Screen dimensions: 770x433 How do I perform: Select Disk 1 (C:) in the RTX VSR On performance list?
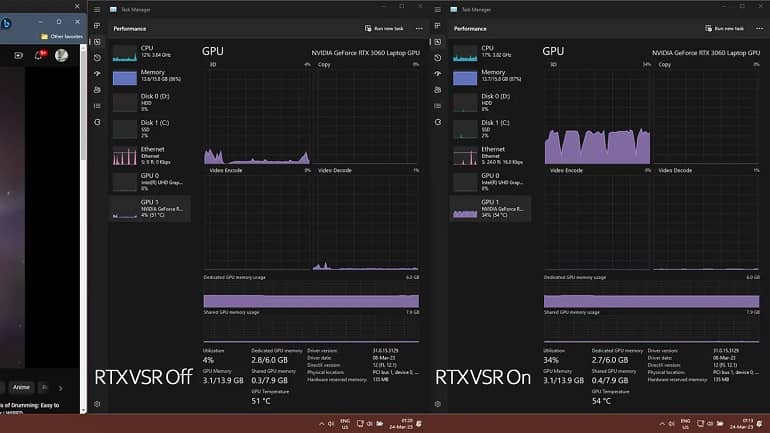tap(490, 129)
